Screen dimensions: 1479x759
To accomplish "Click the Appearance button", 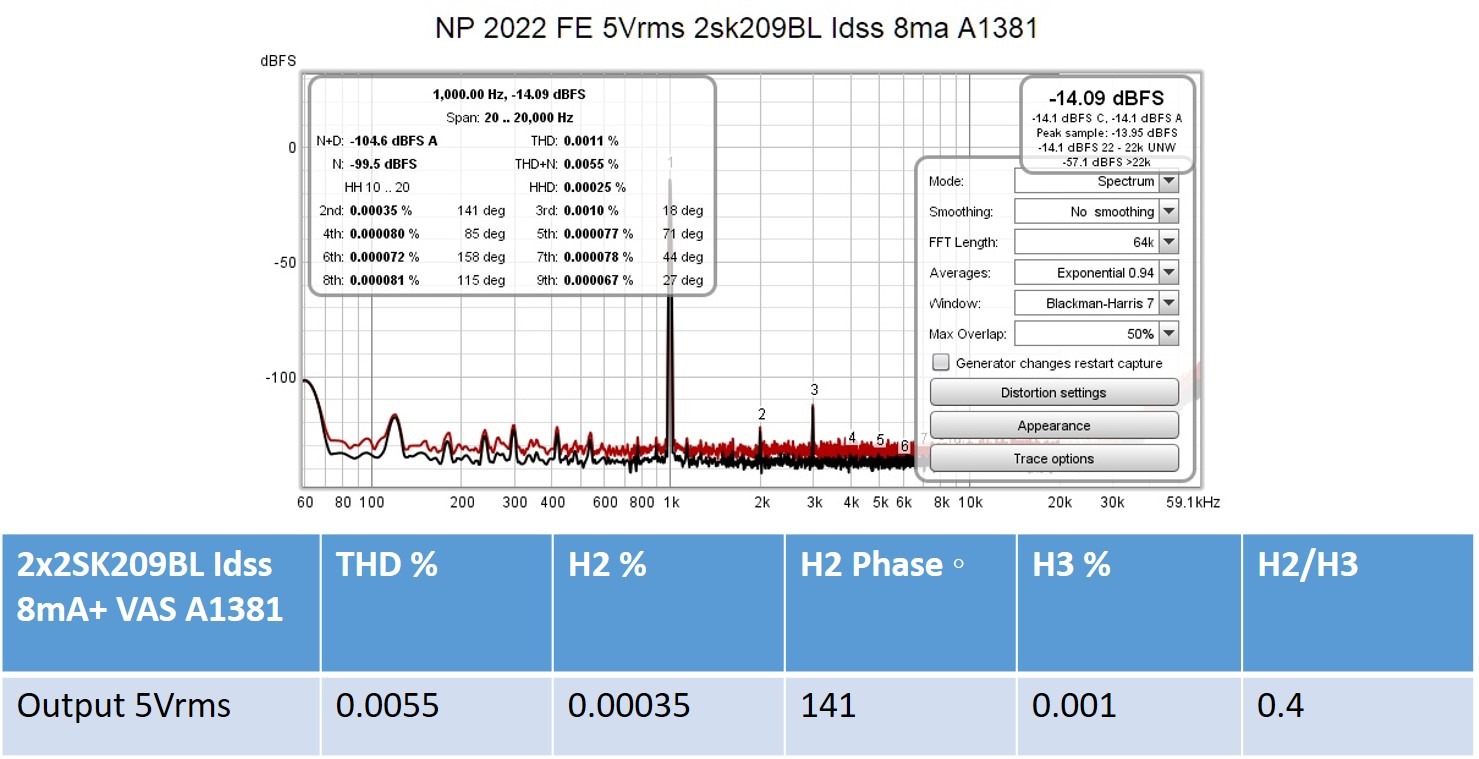I will (x=1054, y=425).
